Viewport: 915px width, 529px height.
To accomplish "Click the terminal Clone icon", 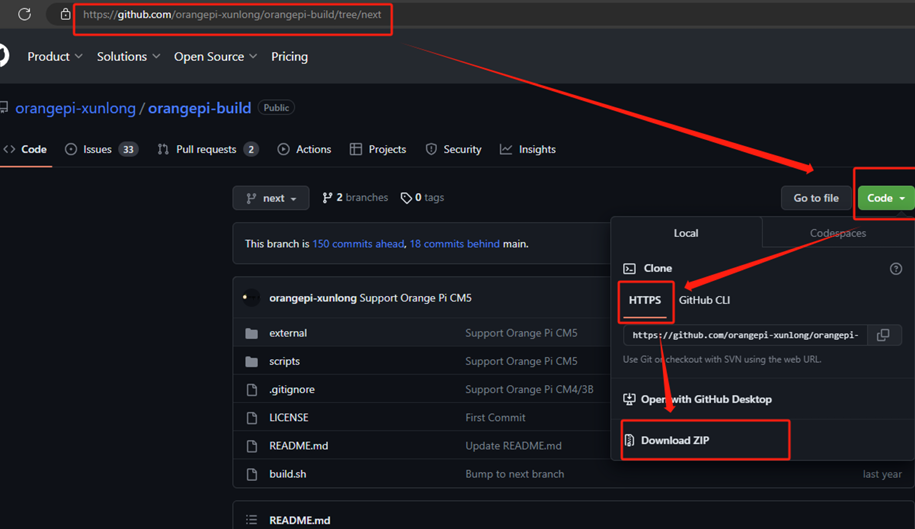I will [x=629, y=268].
